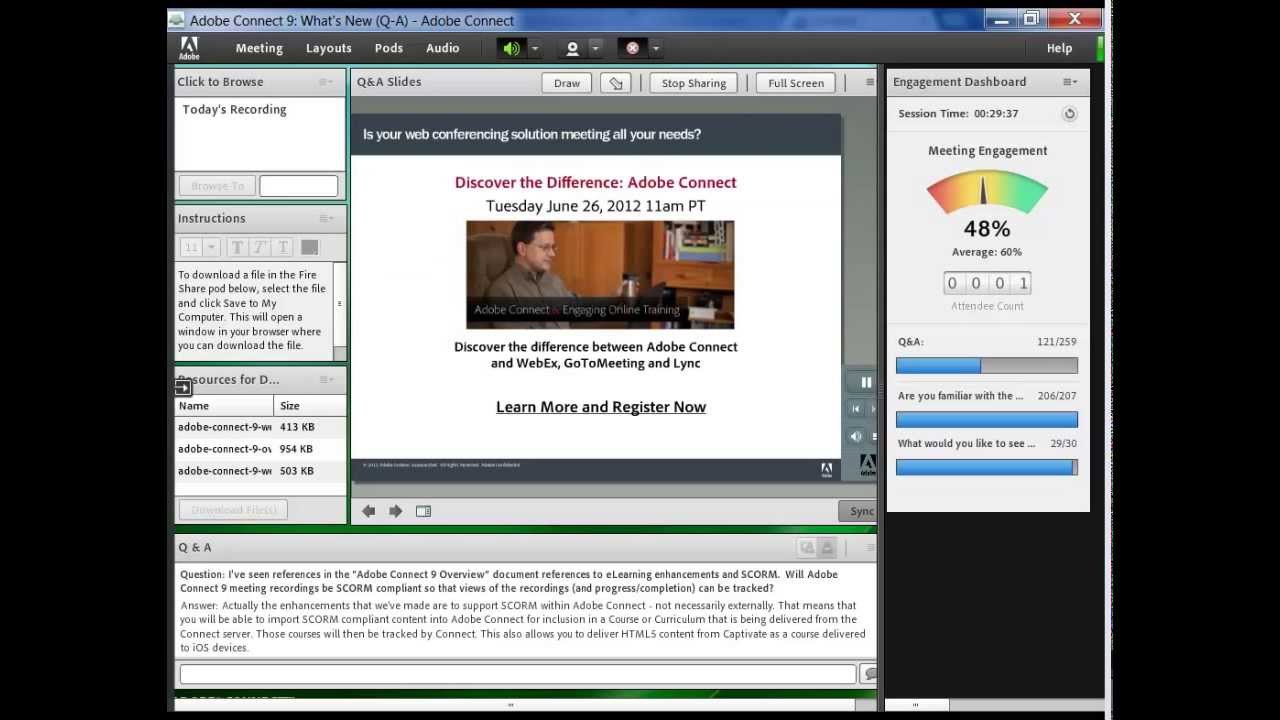Image resolution: width=1280 pixels, height=720 pixels.
Task: Click the Stop Sharing button
Action: pos(694,83)
